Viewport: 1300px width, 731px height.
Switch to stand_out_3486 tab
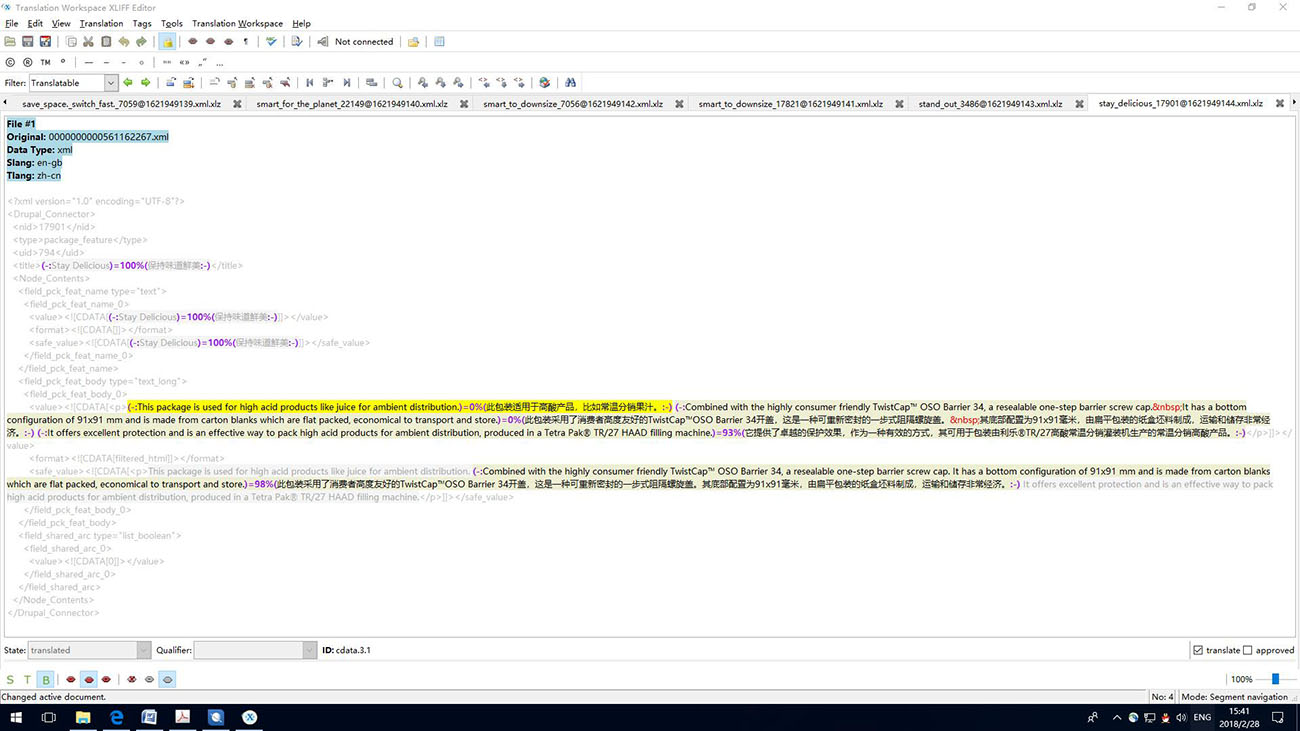point(990,104)
